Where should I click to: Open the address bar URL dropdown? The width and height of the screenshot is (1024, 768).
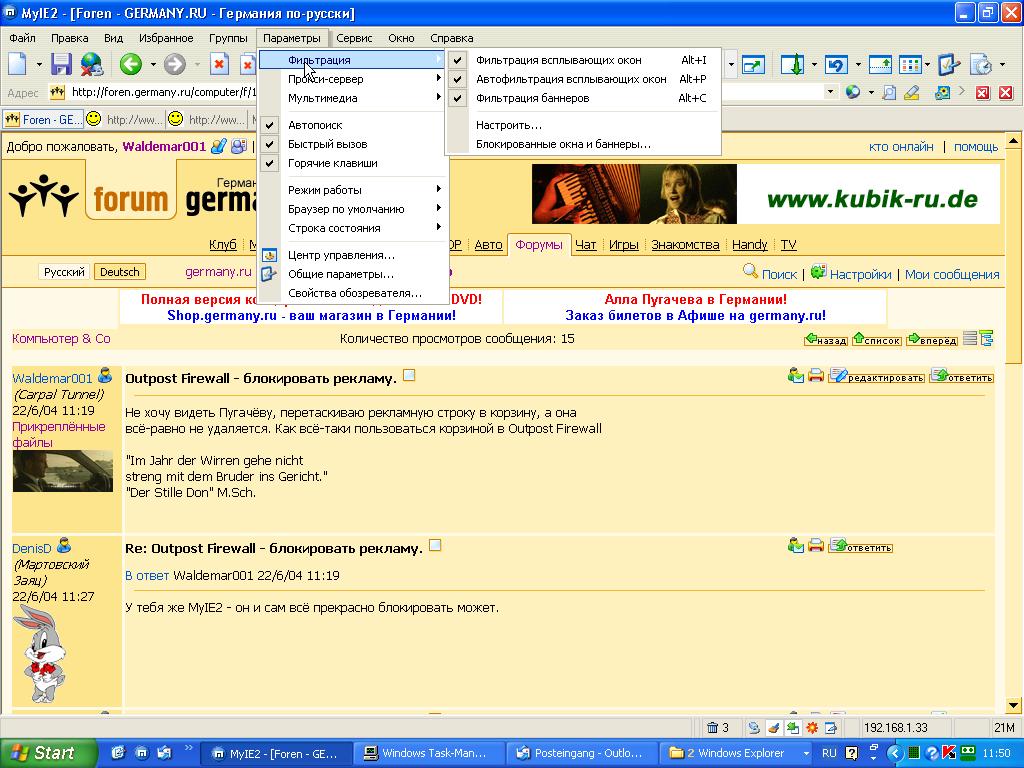coord(830,91)
